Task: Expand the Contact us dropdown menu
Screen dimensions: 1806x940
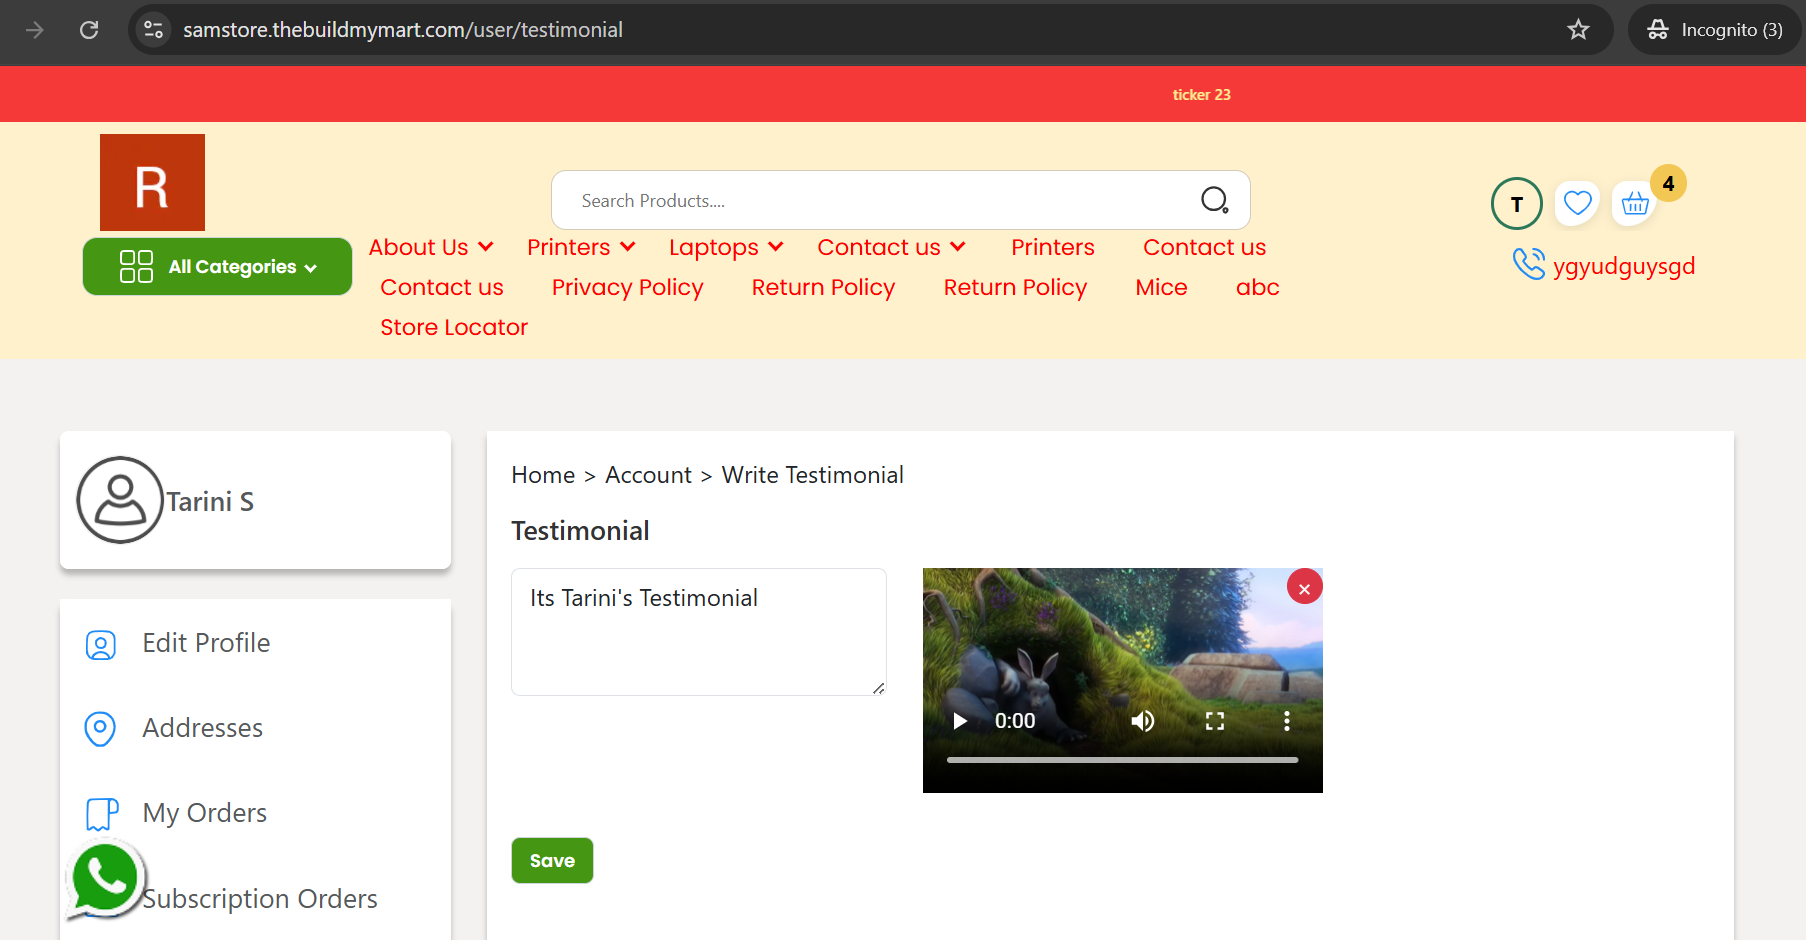Action: pyautogui.click(x=891, y=247)
